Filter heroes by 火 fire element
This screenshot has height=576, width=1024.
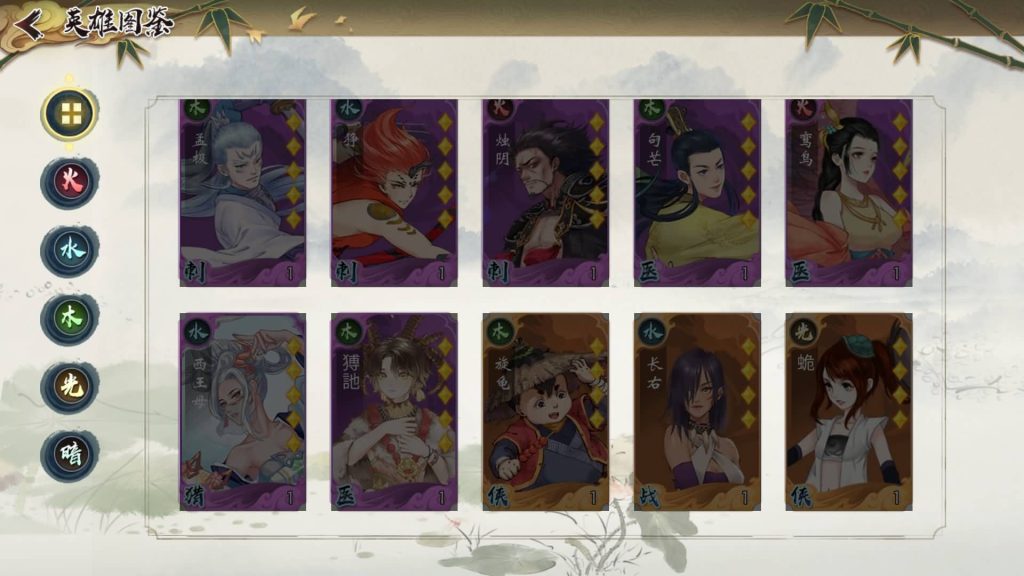(70, 182)
